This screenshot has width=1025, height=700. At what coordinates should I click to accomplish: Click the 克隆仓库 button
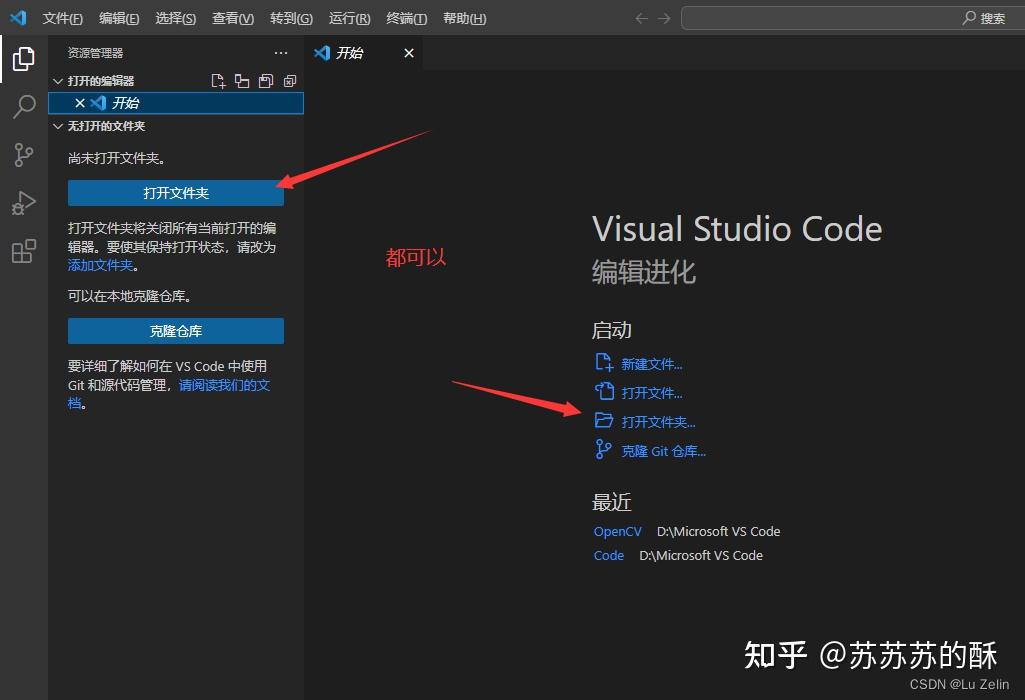[176, 330]
